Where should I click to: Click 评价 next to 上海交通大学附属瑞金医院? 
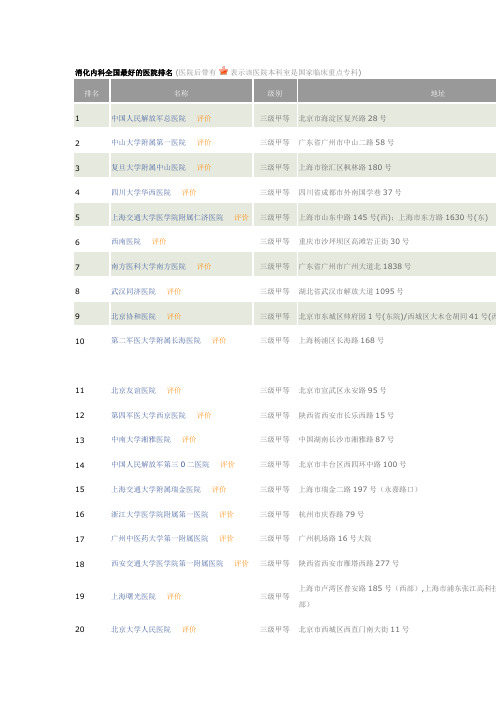coord(219,489)
